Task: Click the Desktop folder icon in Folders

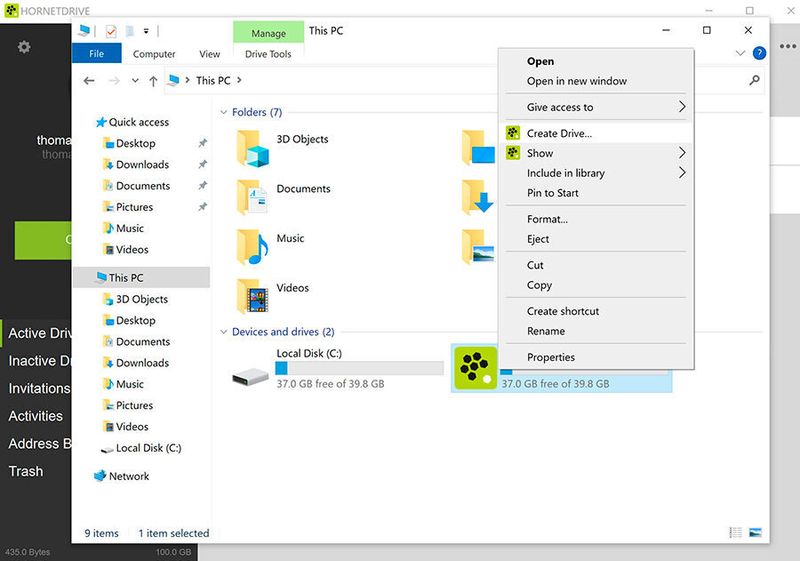Action: click(x=478, y=148)
